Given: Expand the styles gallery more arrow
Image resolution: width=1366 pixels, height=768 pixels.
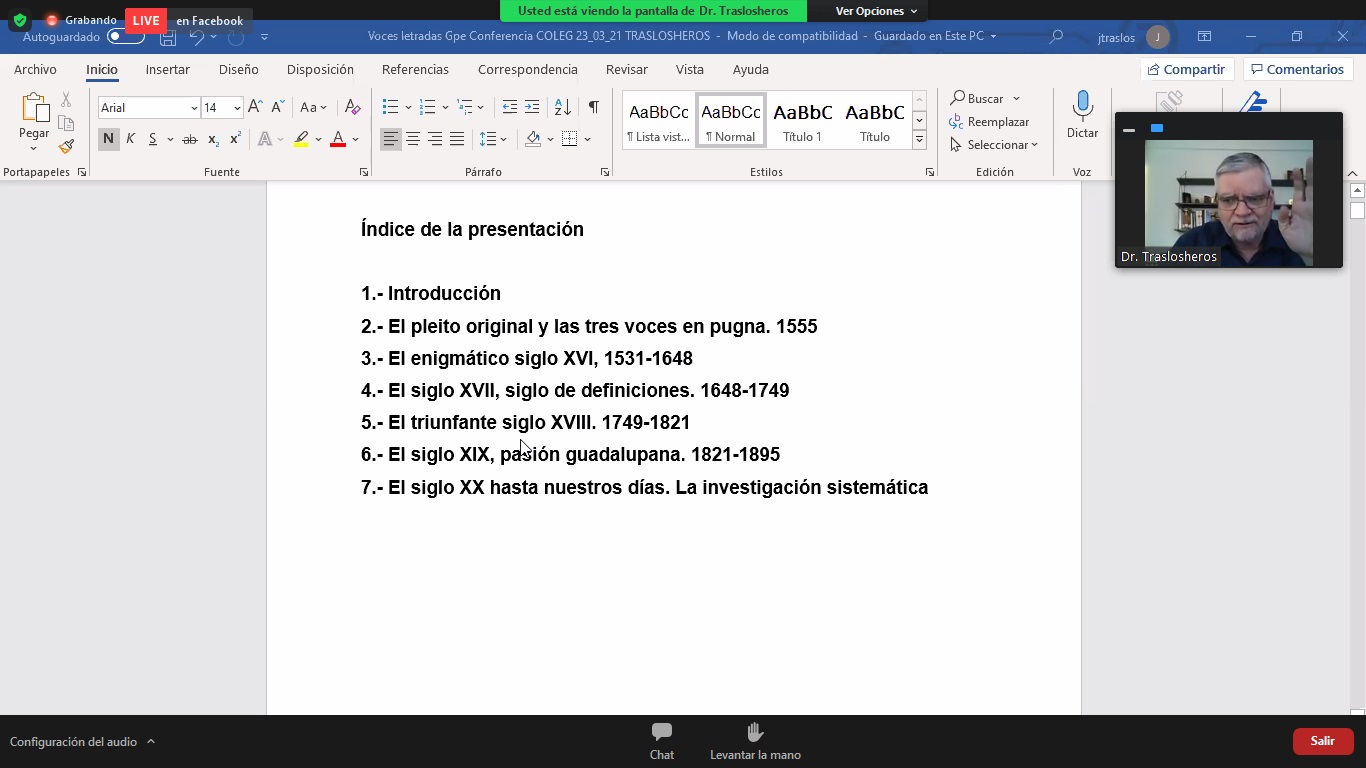Looking at the screenshot, I should tap(919, 140).
